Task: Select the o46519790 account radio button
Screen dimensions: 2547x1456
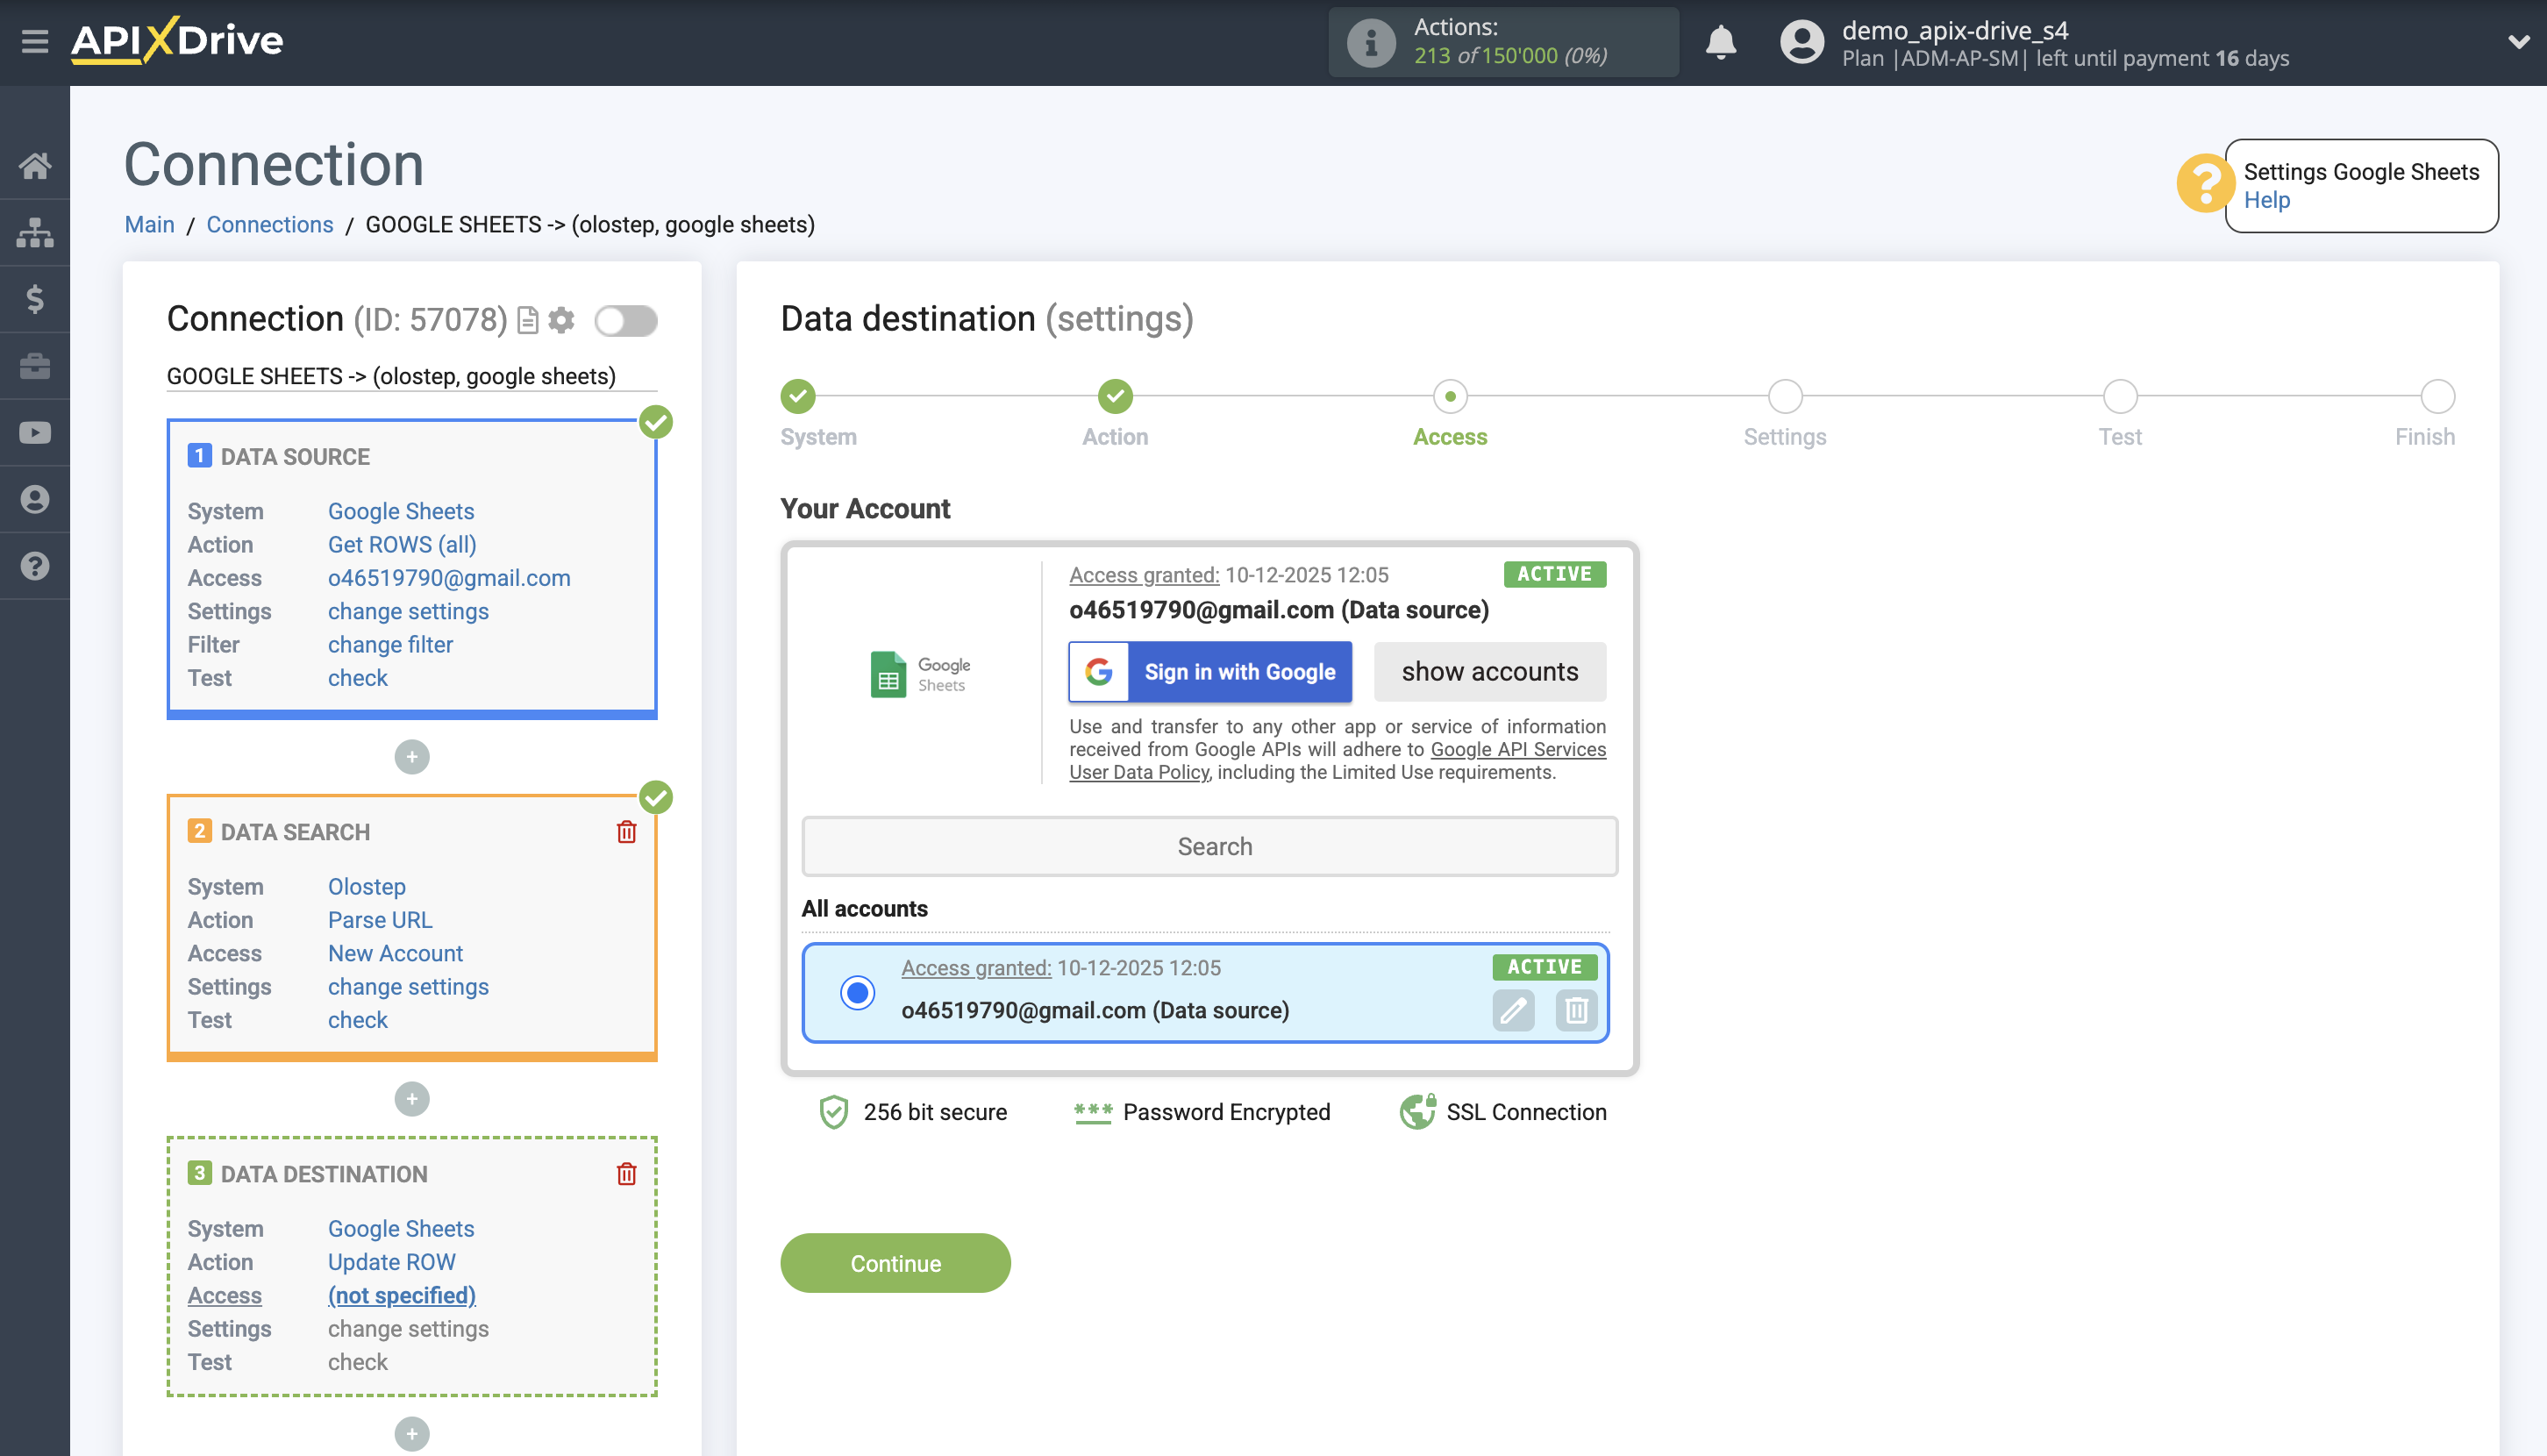Action: [858, 993]
